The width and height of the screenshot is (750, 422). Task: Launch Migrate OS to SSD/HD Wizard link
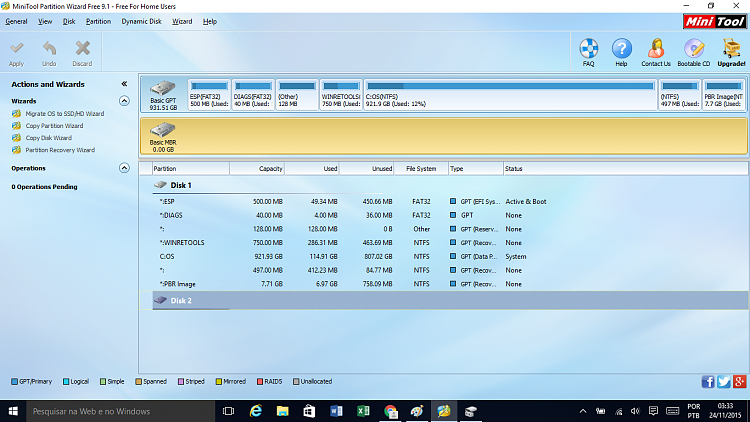coord(65,113)
